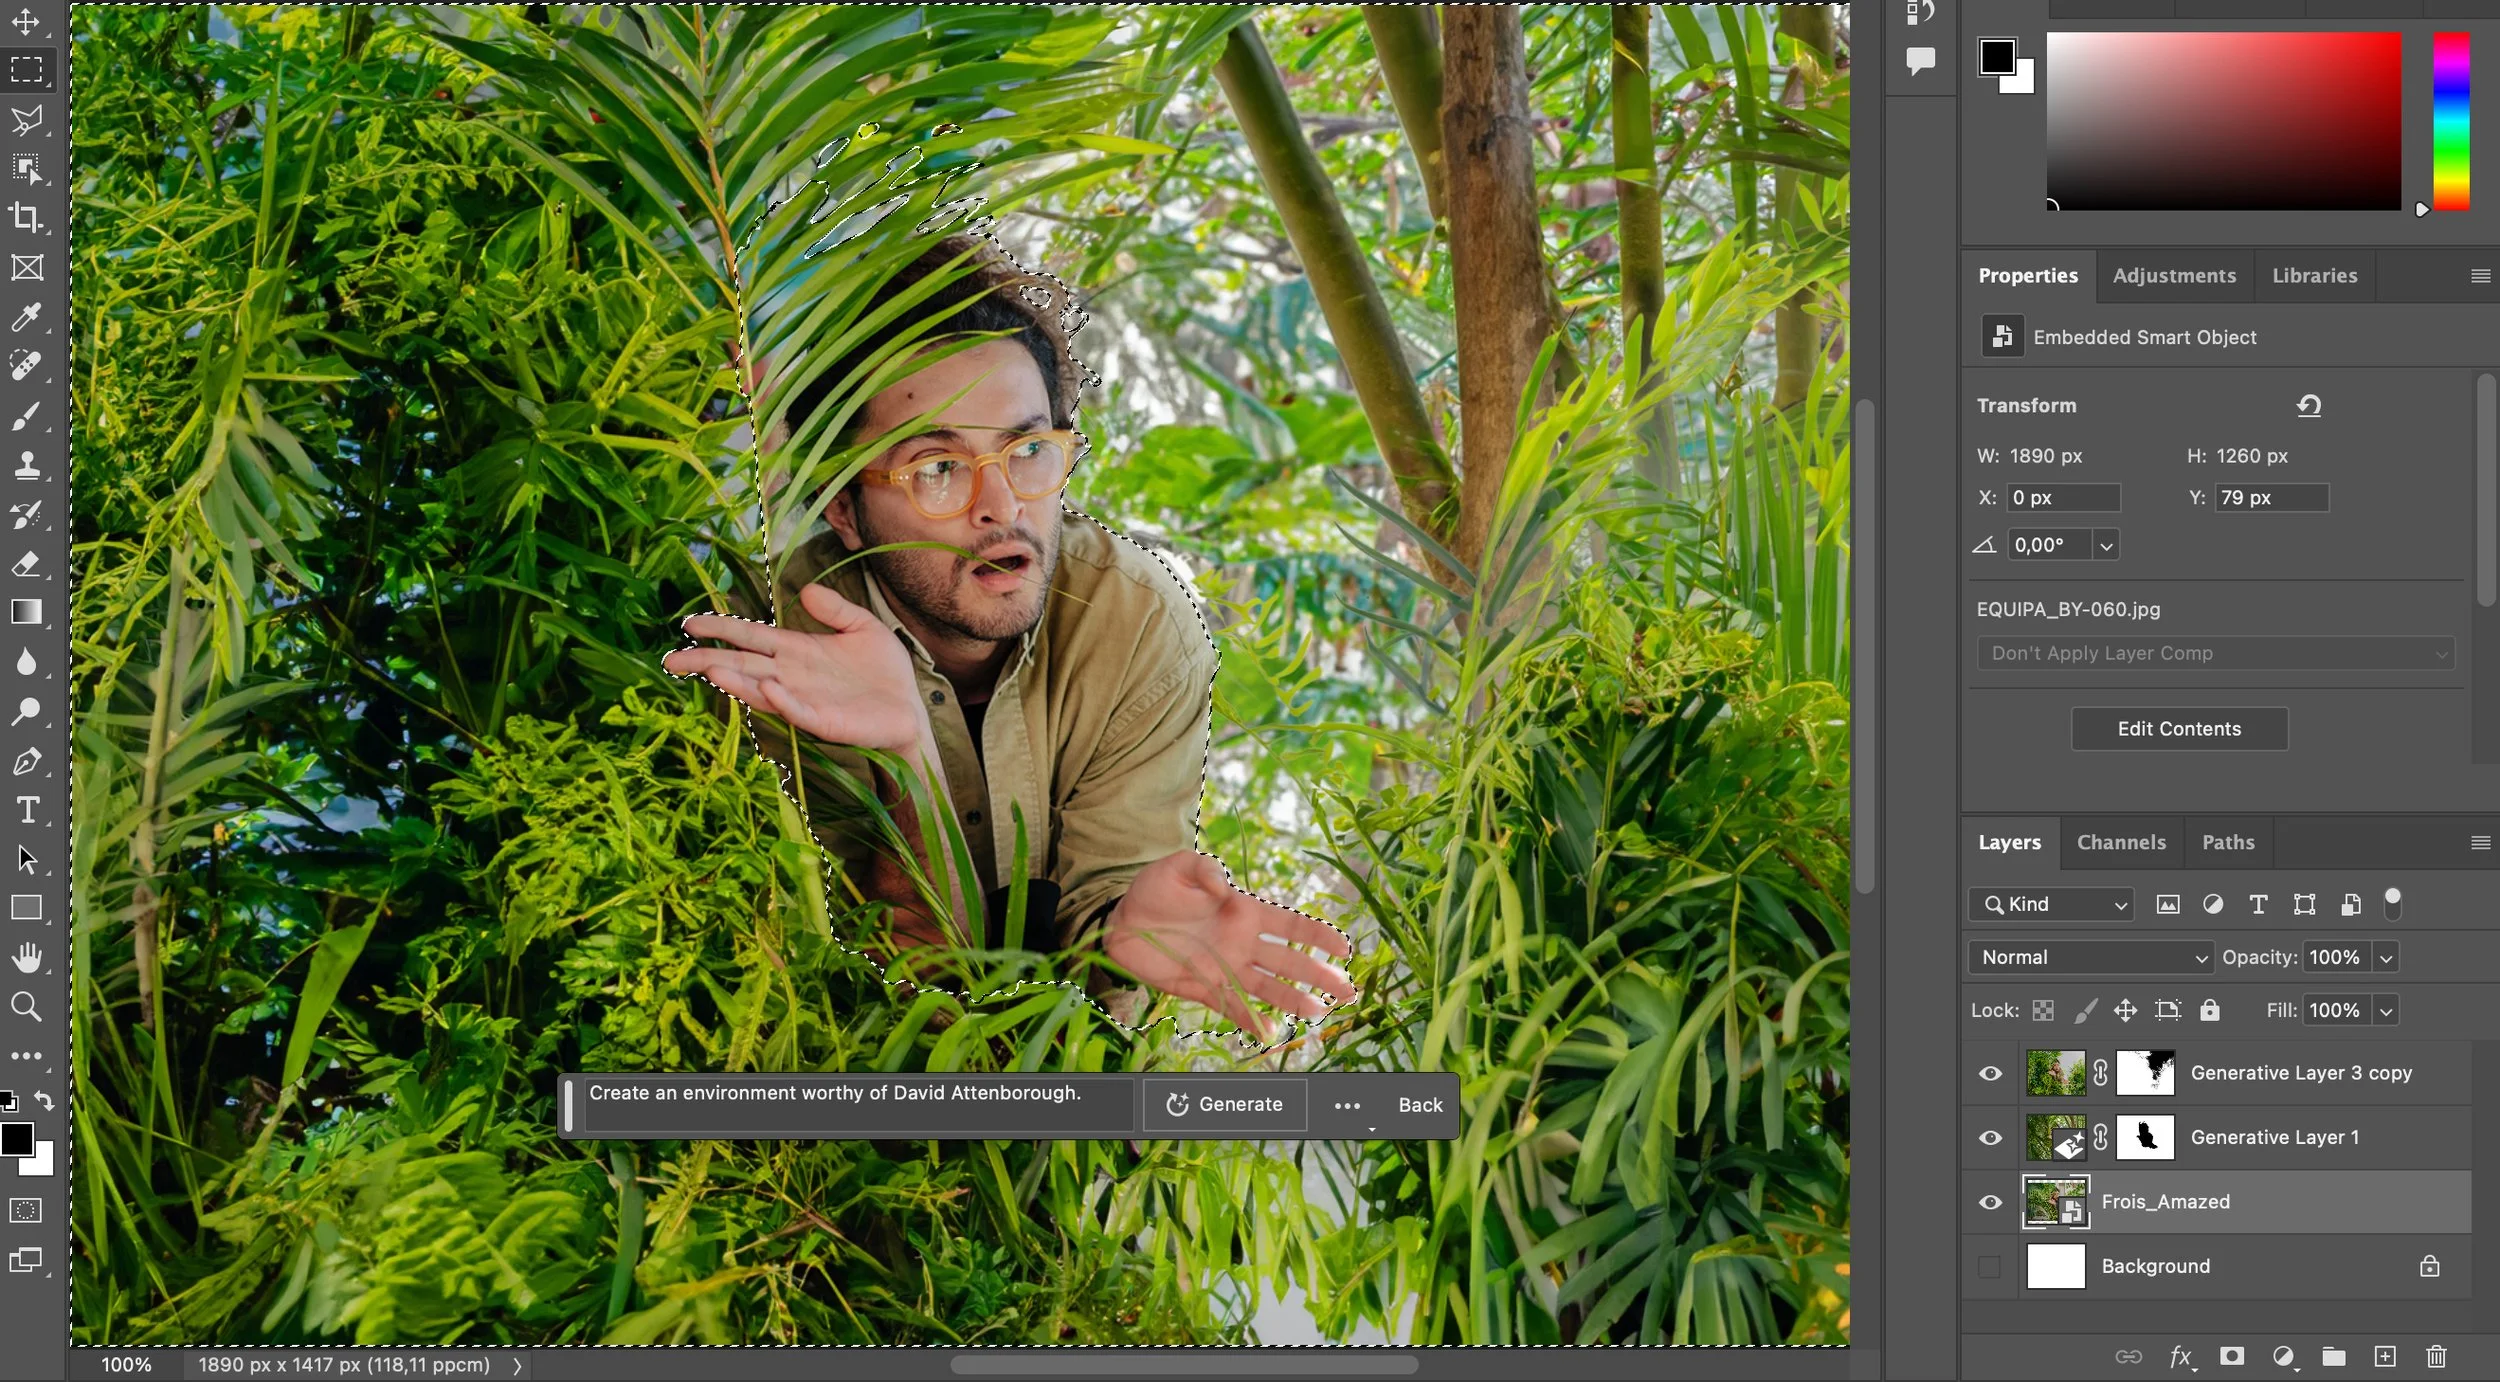Image resolution: width=2500 pixels, height=1382 pixels.
Task: Select the Crop tool
Action: point(26,218)
